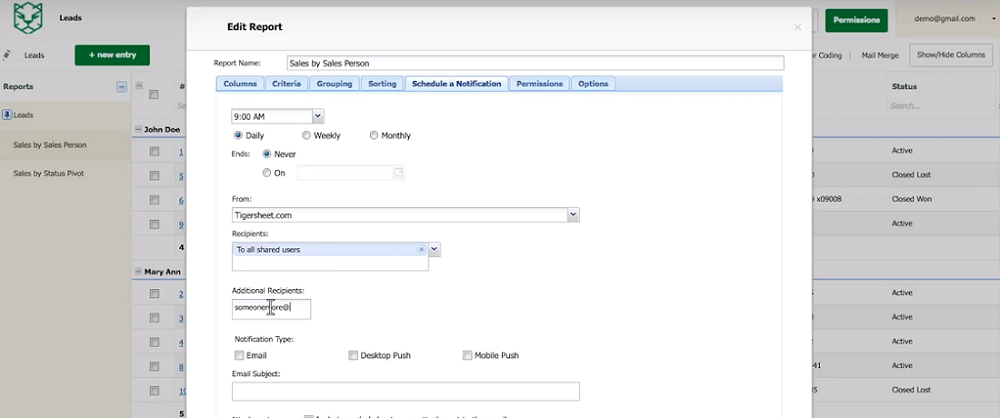Open record link 6 in table

click(x=181, y=200)
